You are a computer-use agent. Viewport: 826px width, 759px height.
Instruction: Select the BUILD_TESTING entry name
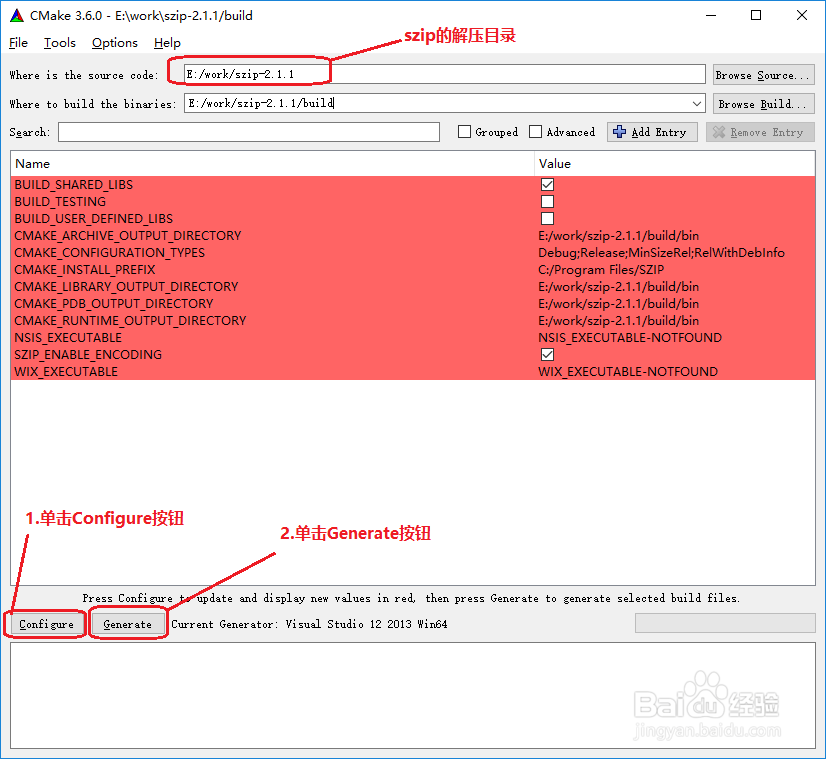tap(60, 201)
